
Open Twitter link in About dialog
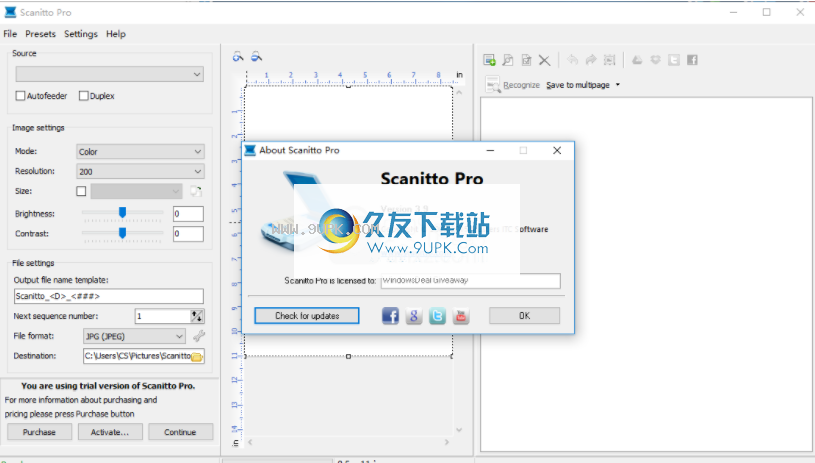point(437,316)
